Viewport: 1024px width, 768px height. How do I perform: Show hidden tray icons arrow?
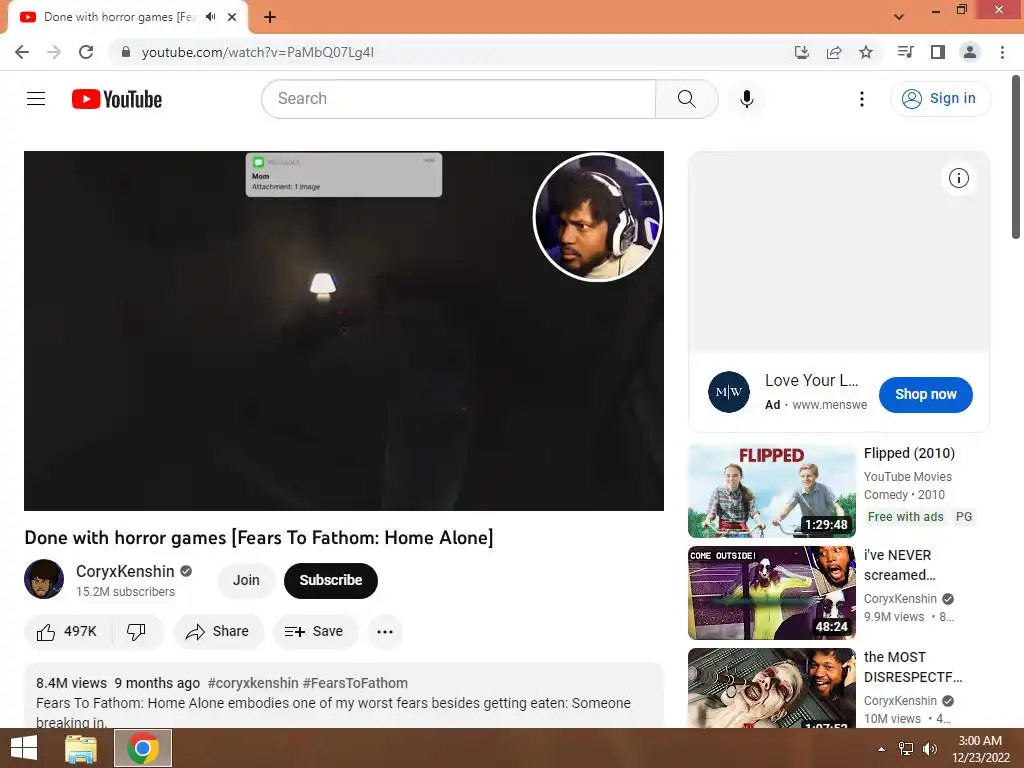tap(881, 749)
